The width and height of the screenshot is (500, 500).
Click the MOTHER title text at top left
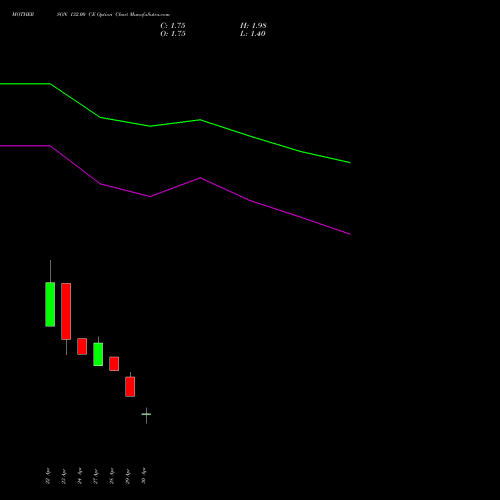(x=23, y=15)
